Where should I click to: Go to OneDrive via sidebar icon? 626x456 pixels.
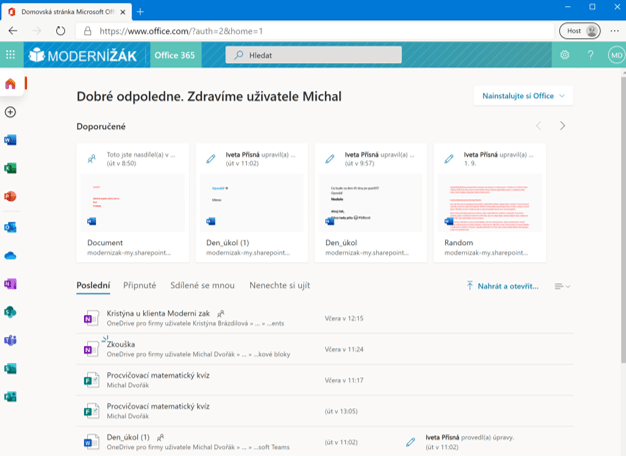pos(11,256)
